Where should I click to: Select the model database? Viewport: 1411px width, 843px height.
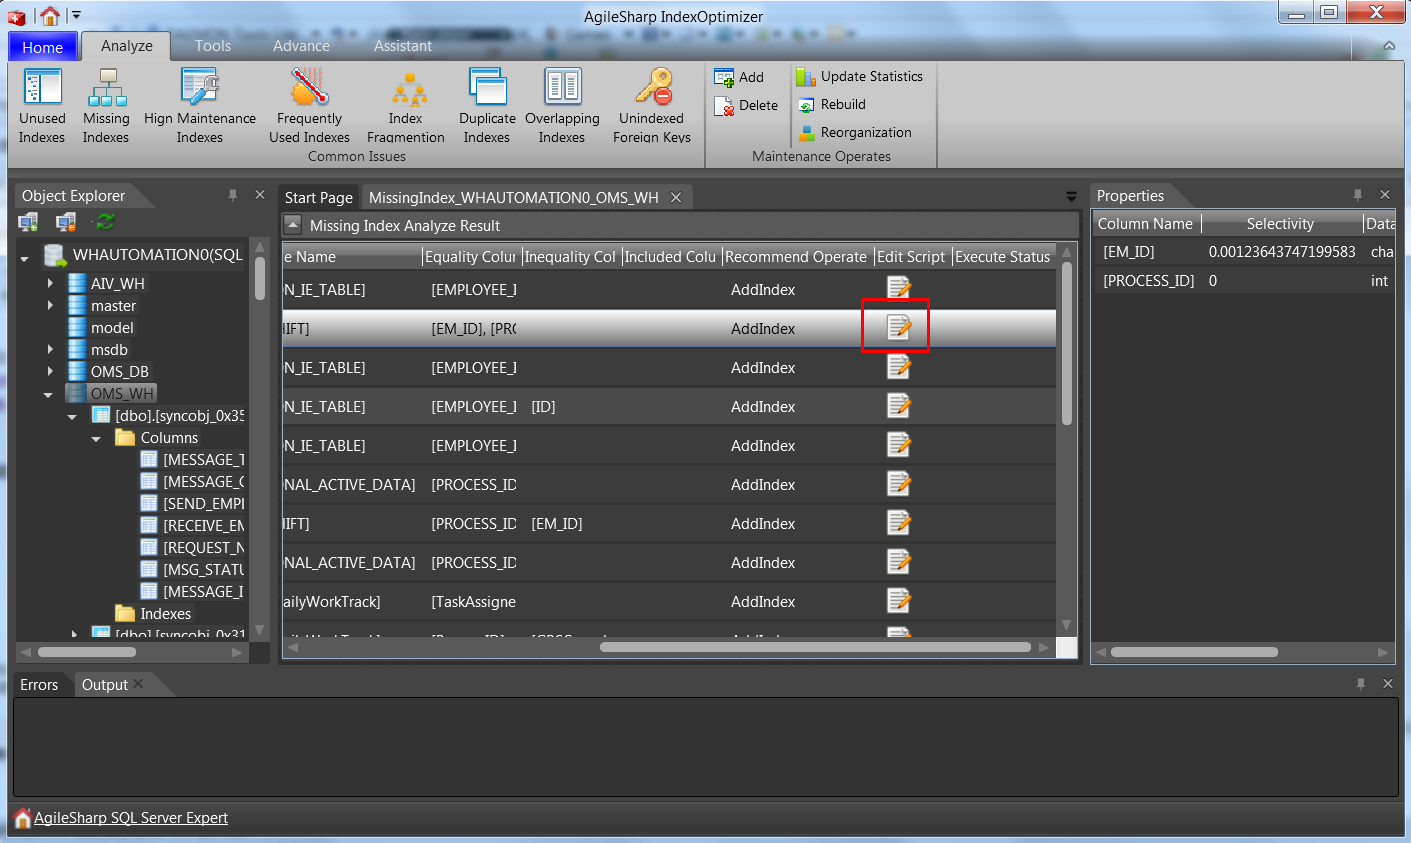point(112,328)
